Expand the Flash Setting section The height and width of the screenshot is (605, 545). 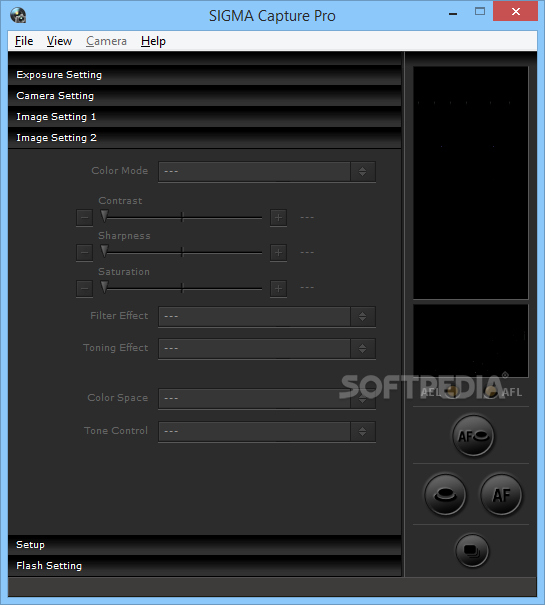(205, 566)
